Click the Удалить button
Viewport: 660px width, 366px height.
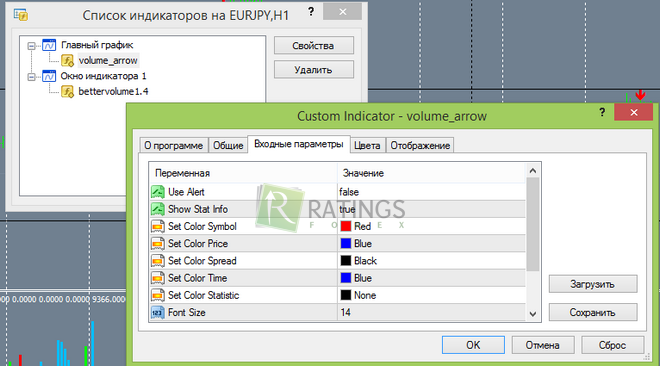(314, 70)
